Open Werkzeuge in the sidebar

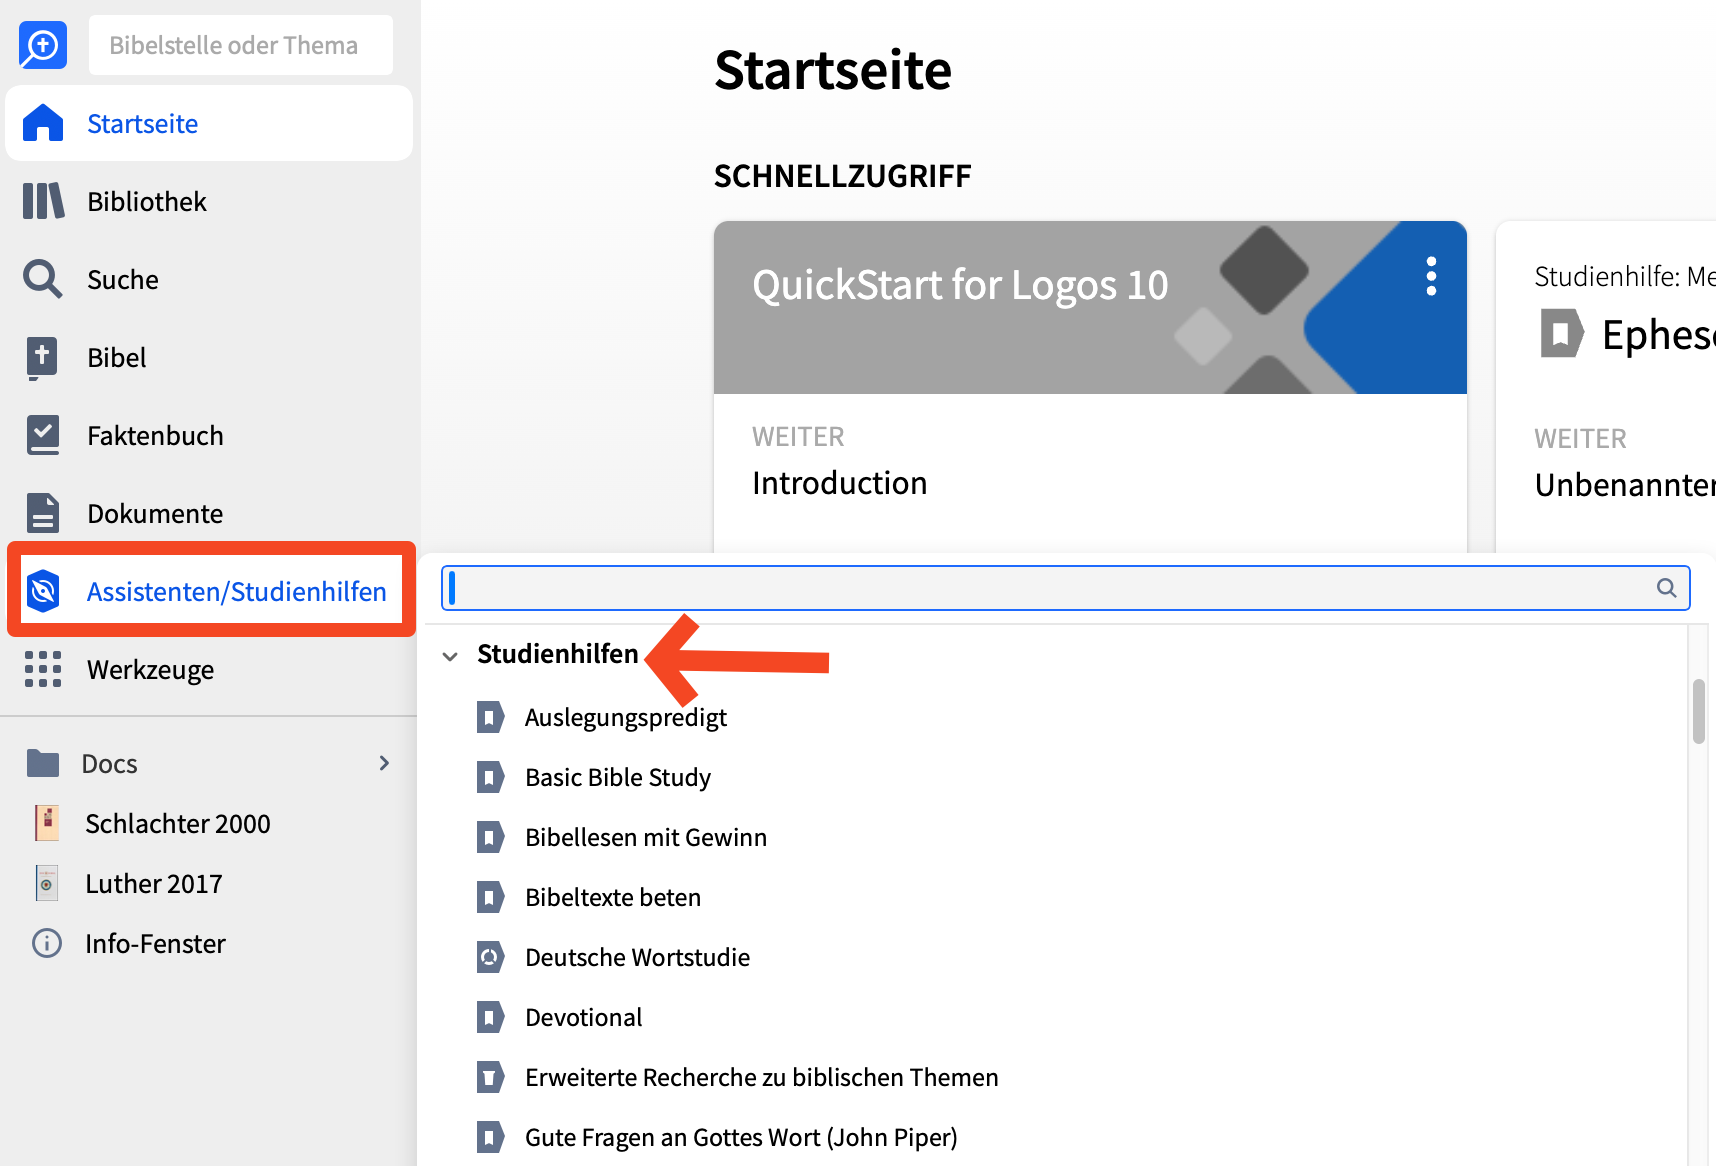[151, 670]
